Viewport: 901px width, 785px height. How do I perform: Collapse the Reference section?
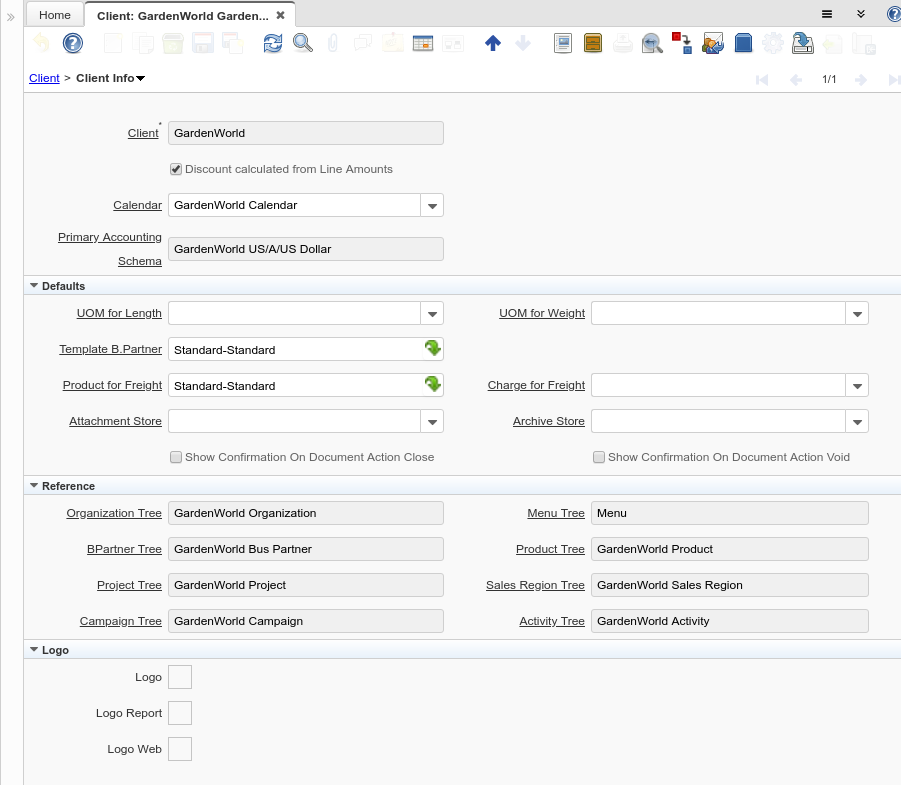[x=34, y=486]
